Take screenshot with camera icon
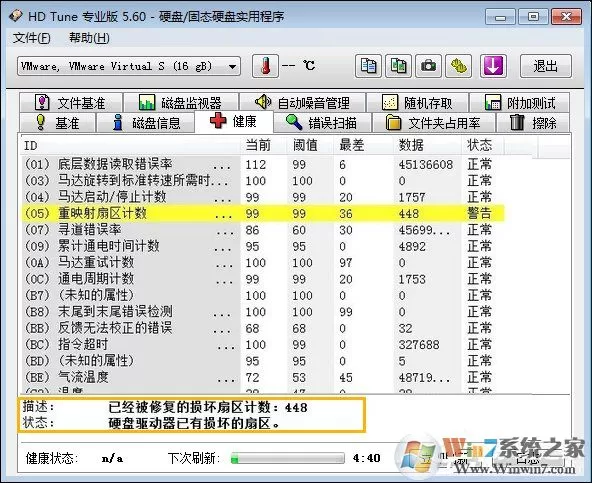The width and height of the screenshot is (592, 483). (x=428, y=66)
